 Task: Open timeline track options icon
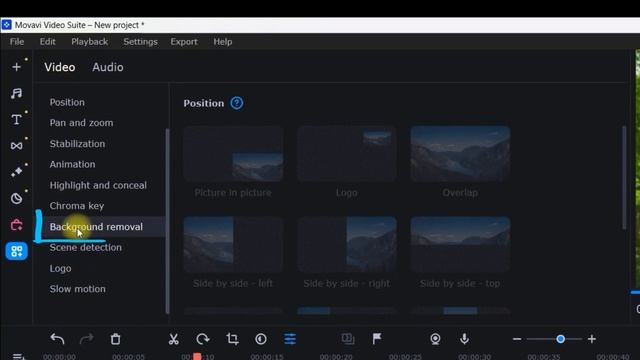[18, 356]
